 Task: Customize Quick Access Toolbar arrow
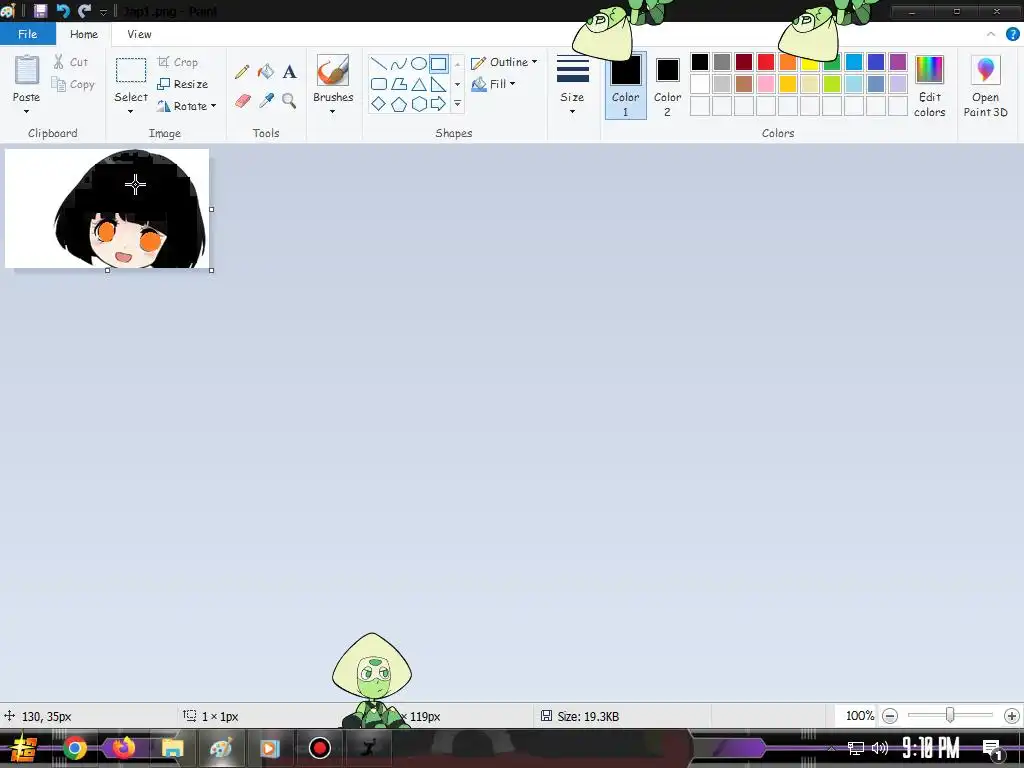pyautogui.click(x=103, y=12)
